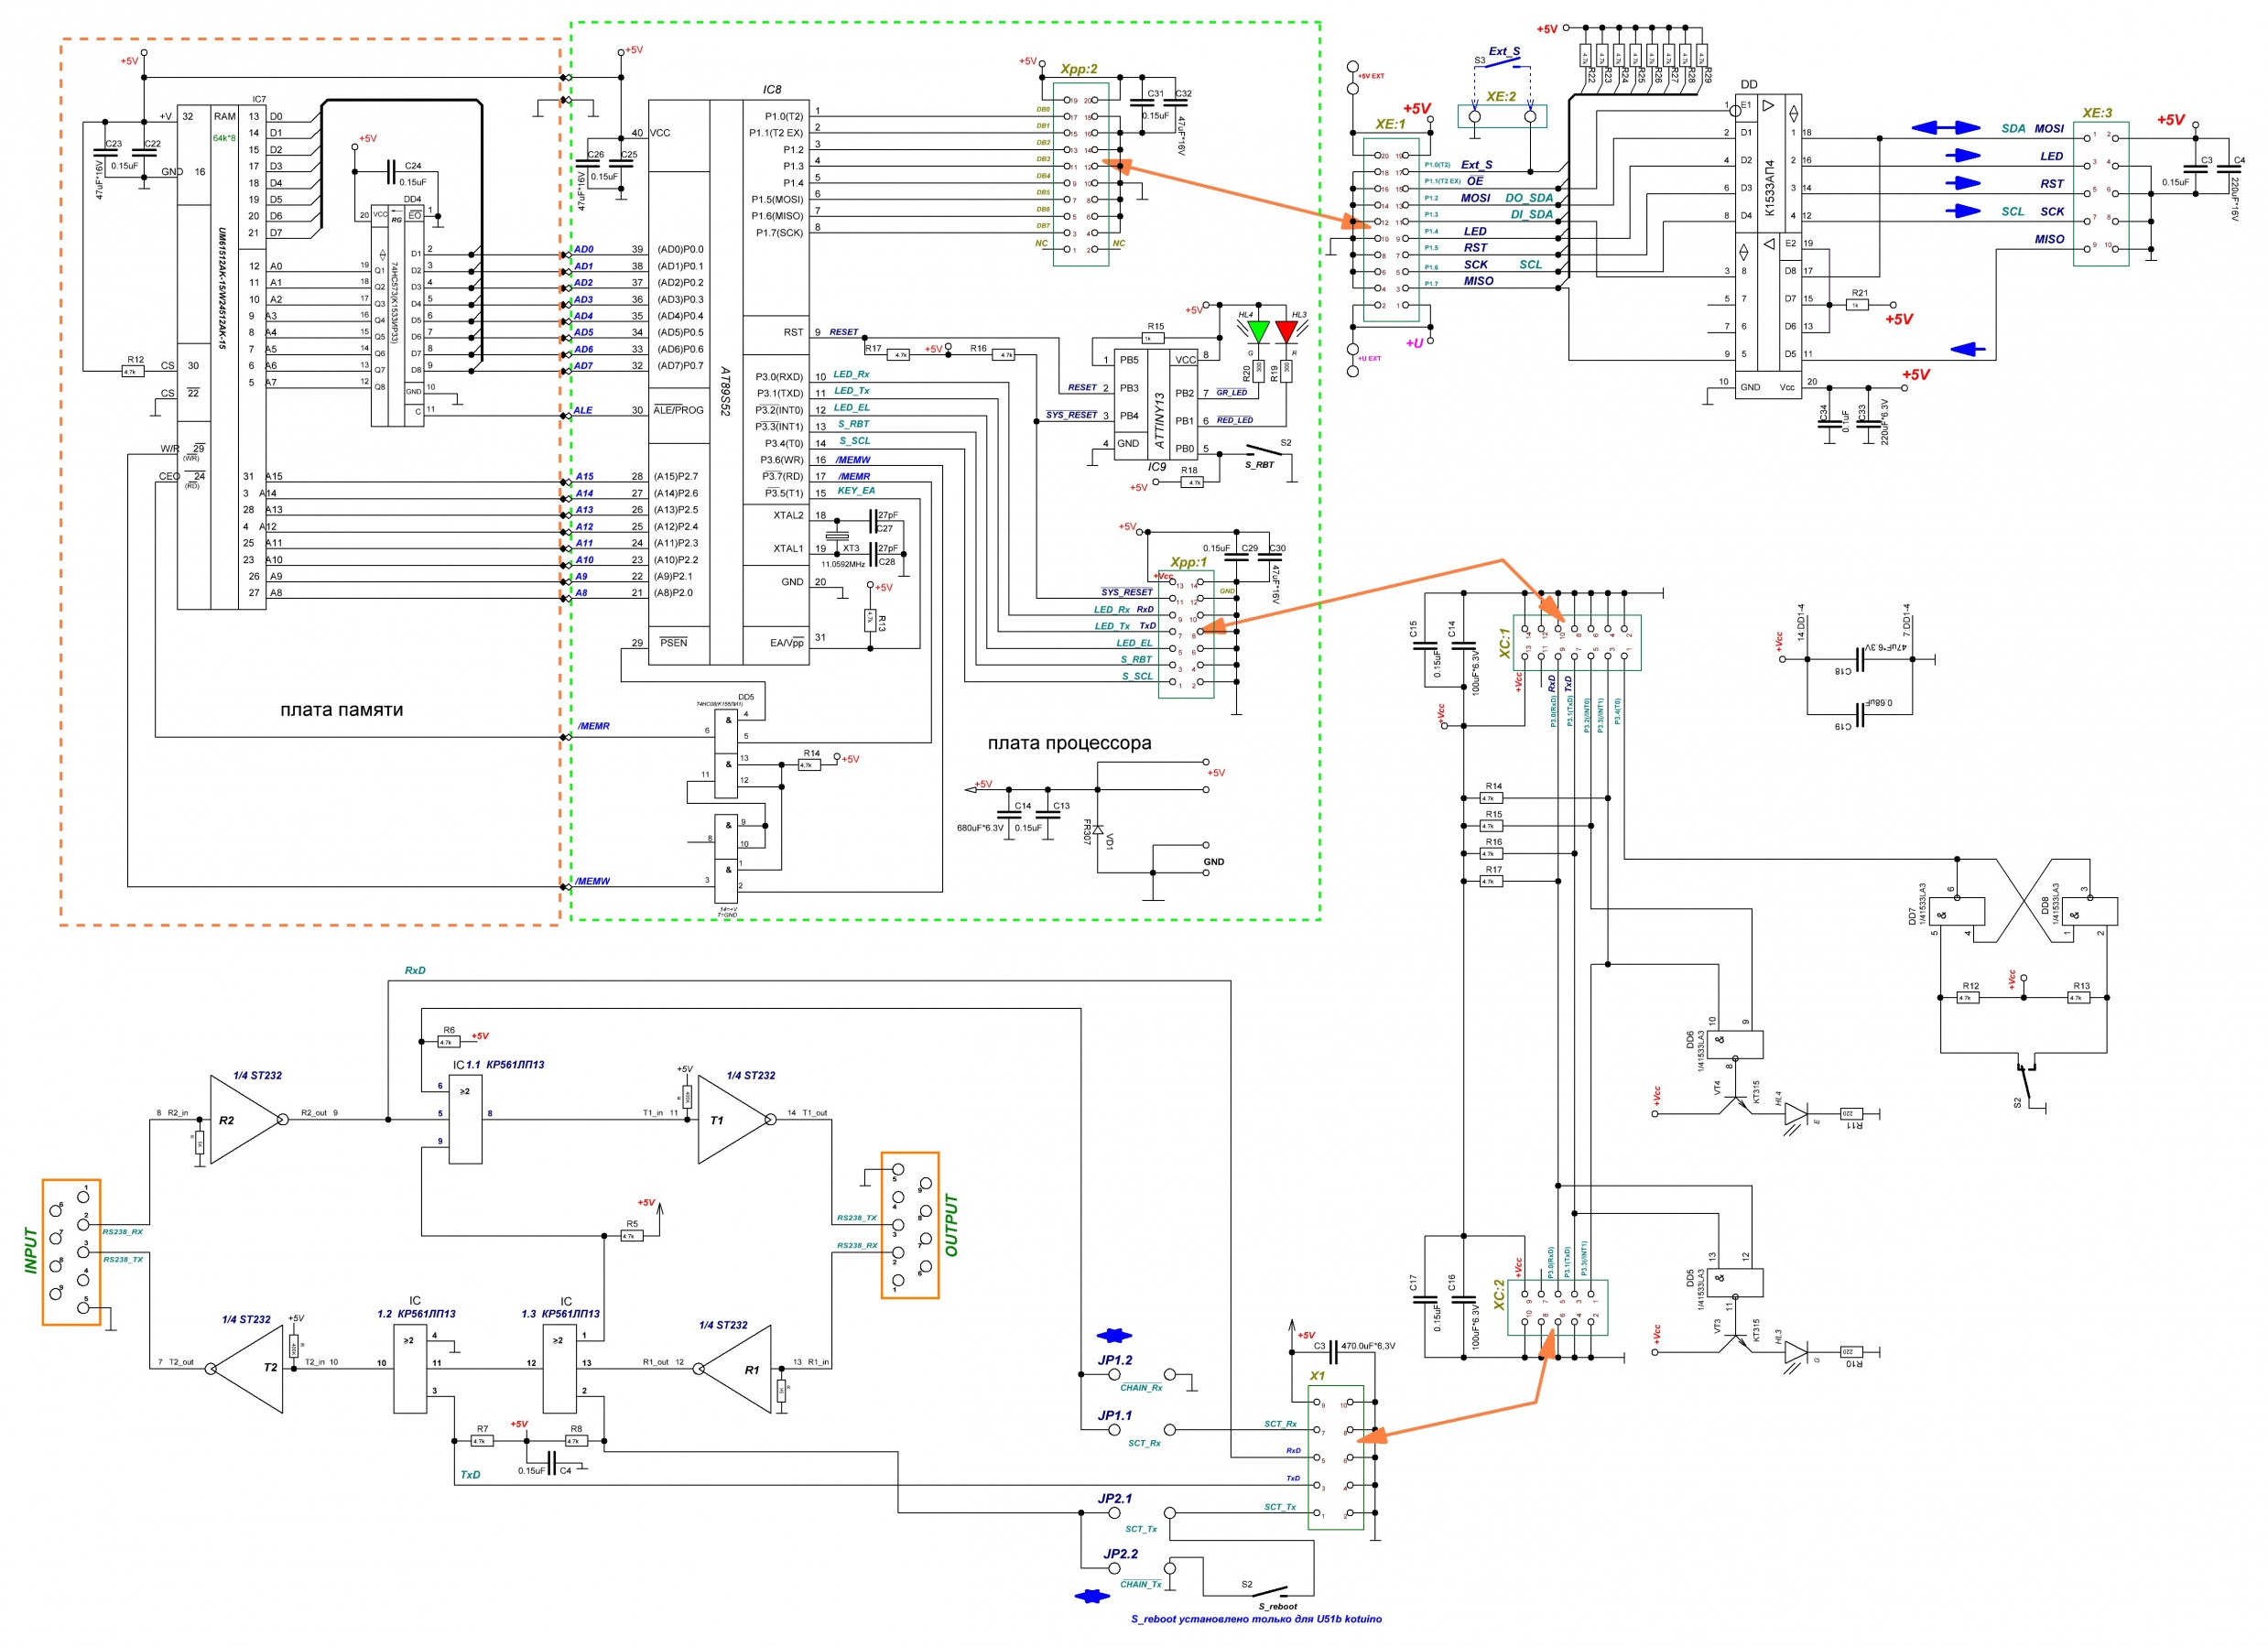
Task: Select the Xpp:1 connector block
Action: click(x=1186, y=634)
